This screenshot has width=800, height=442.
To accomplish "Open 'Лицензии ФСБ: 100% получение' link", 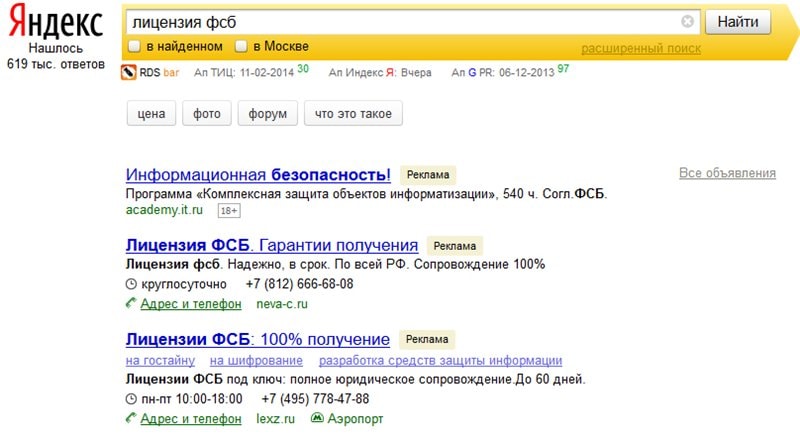I will (258, 339).
